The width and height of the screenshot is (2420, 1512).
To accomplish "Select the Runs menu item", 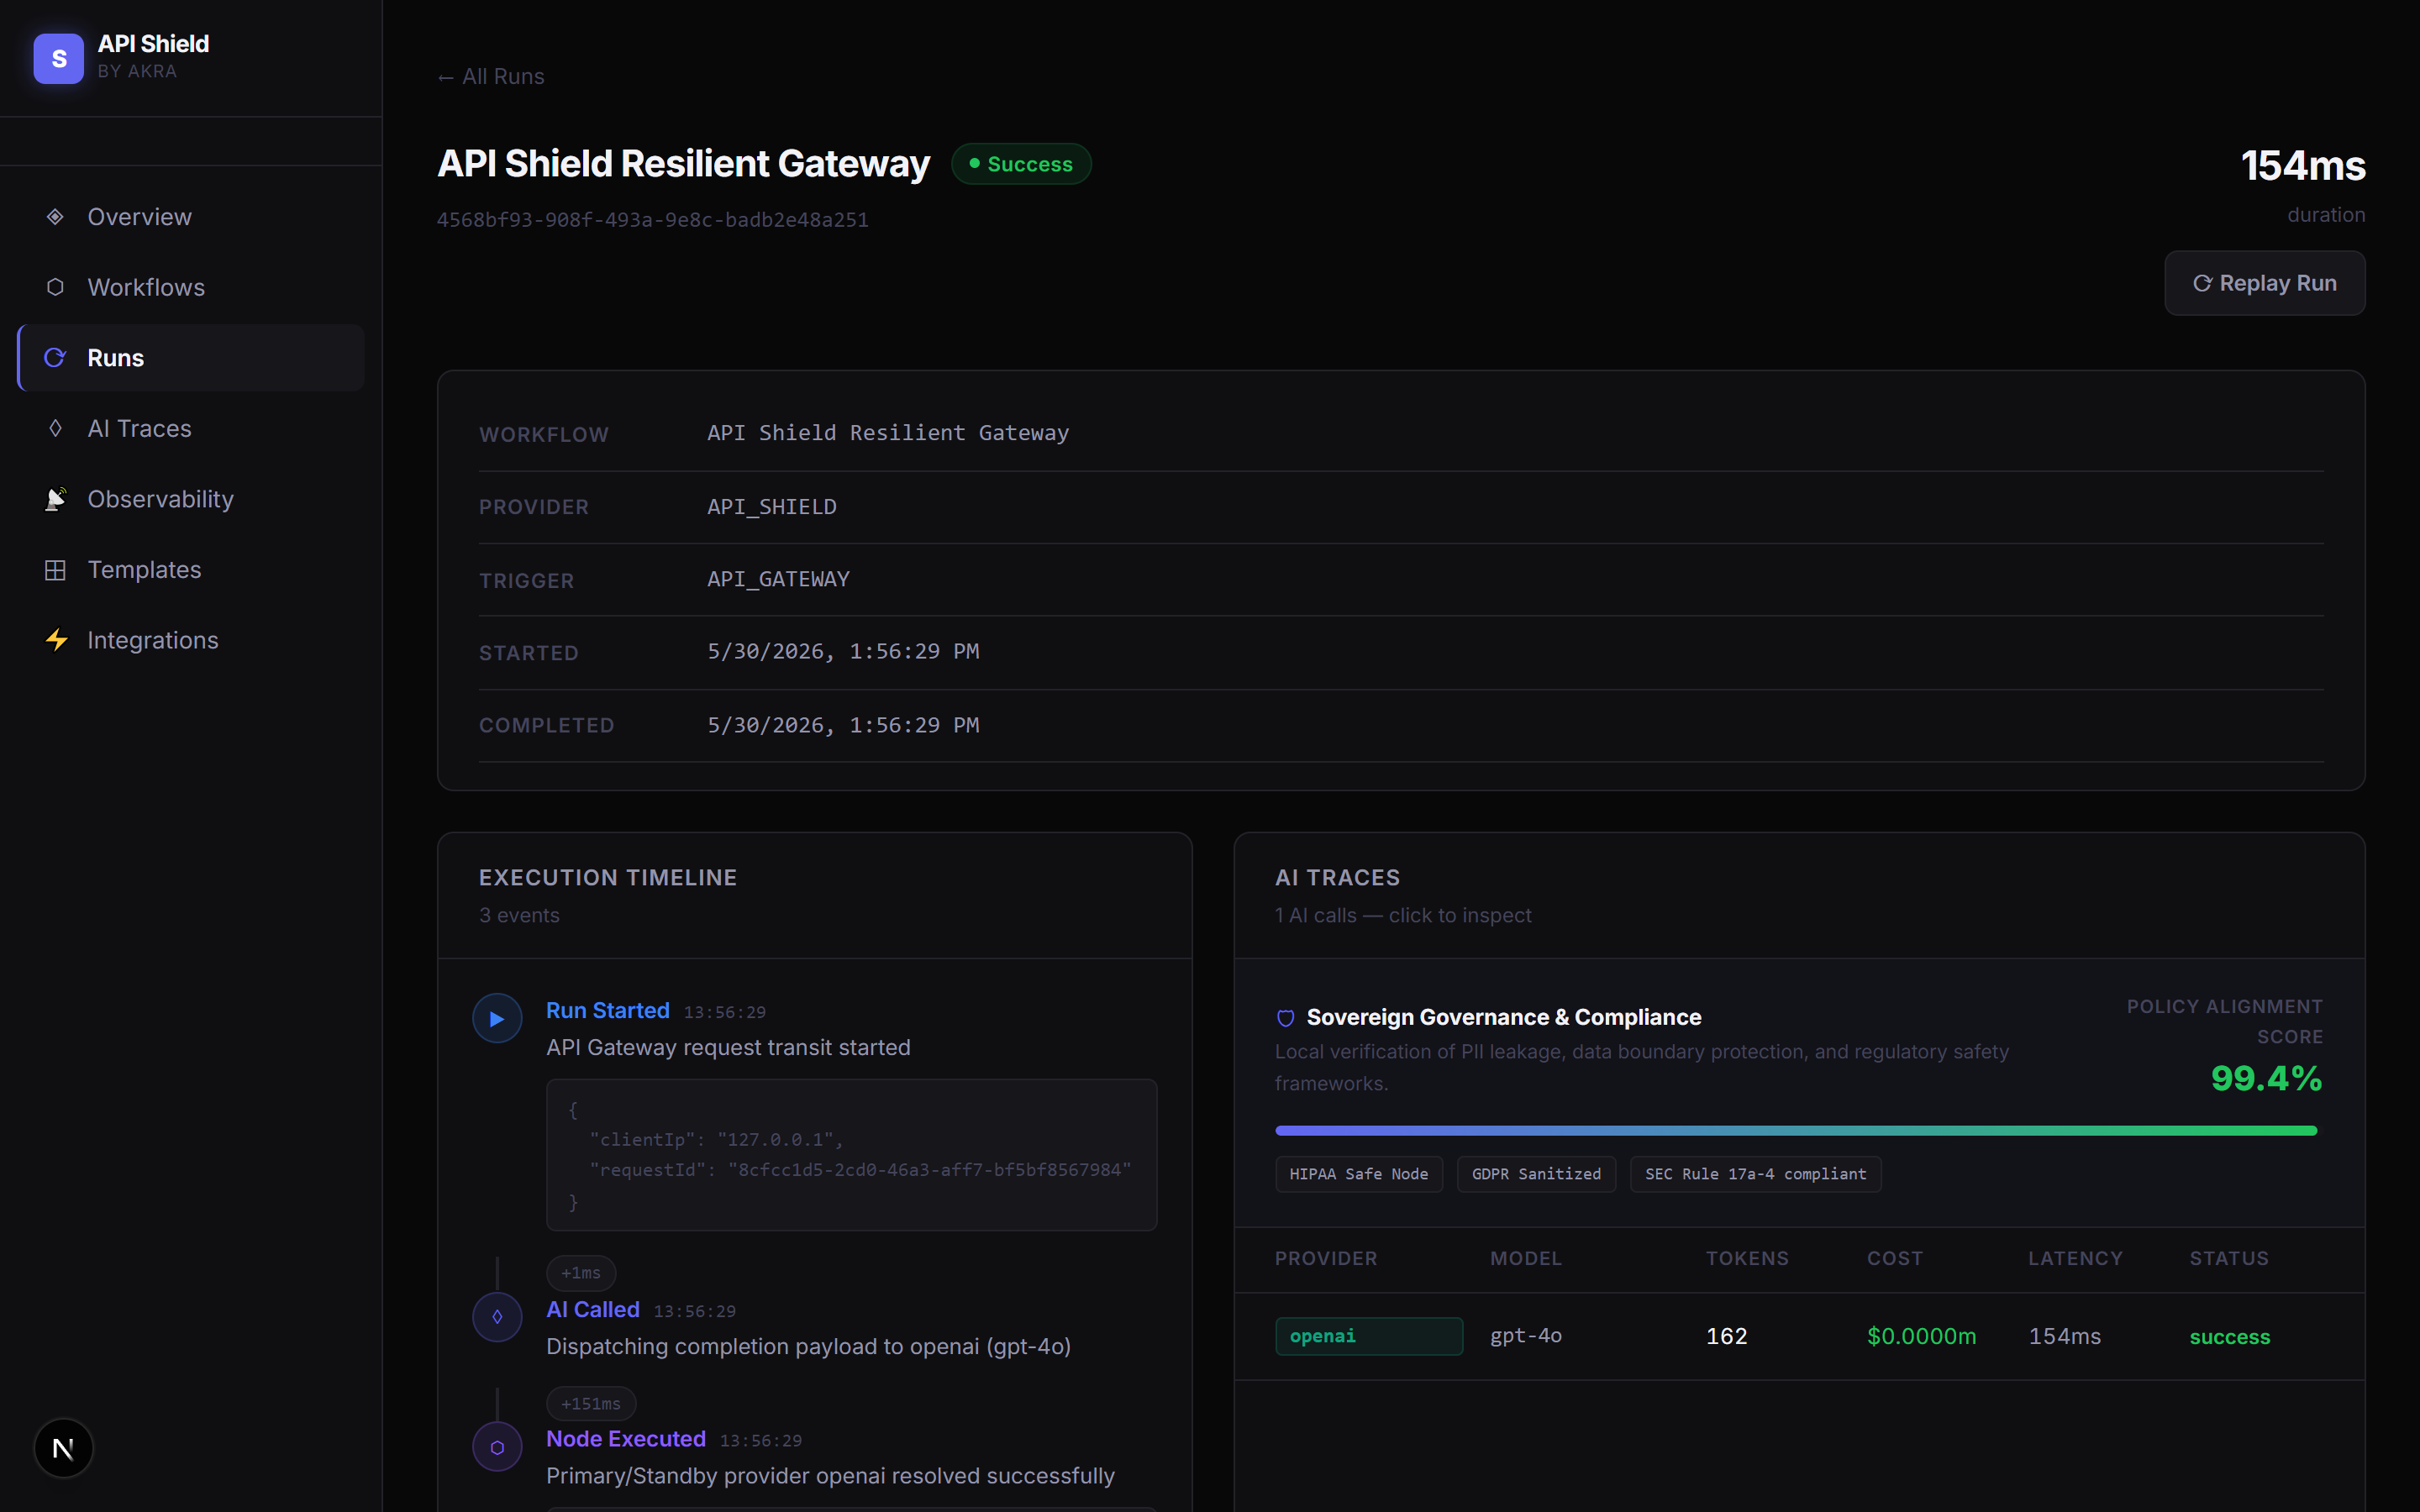I will coord(191,358).
